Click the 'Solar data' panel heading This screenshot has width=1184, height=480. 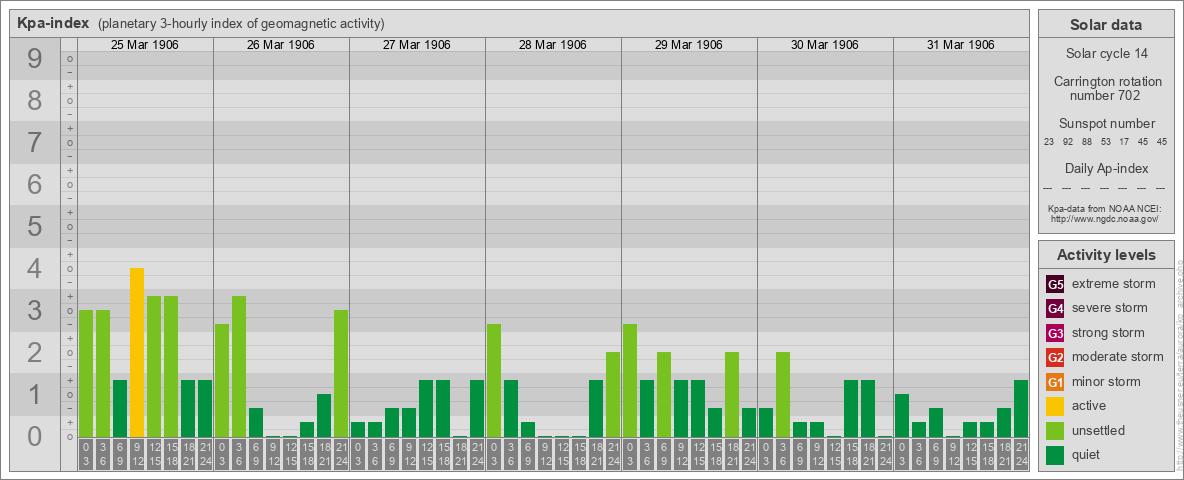pyautogui.click(x=1106, y=25)
